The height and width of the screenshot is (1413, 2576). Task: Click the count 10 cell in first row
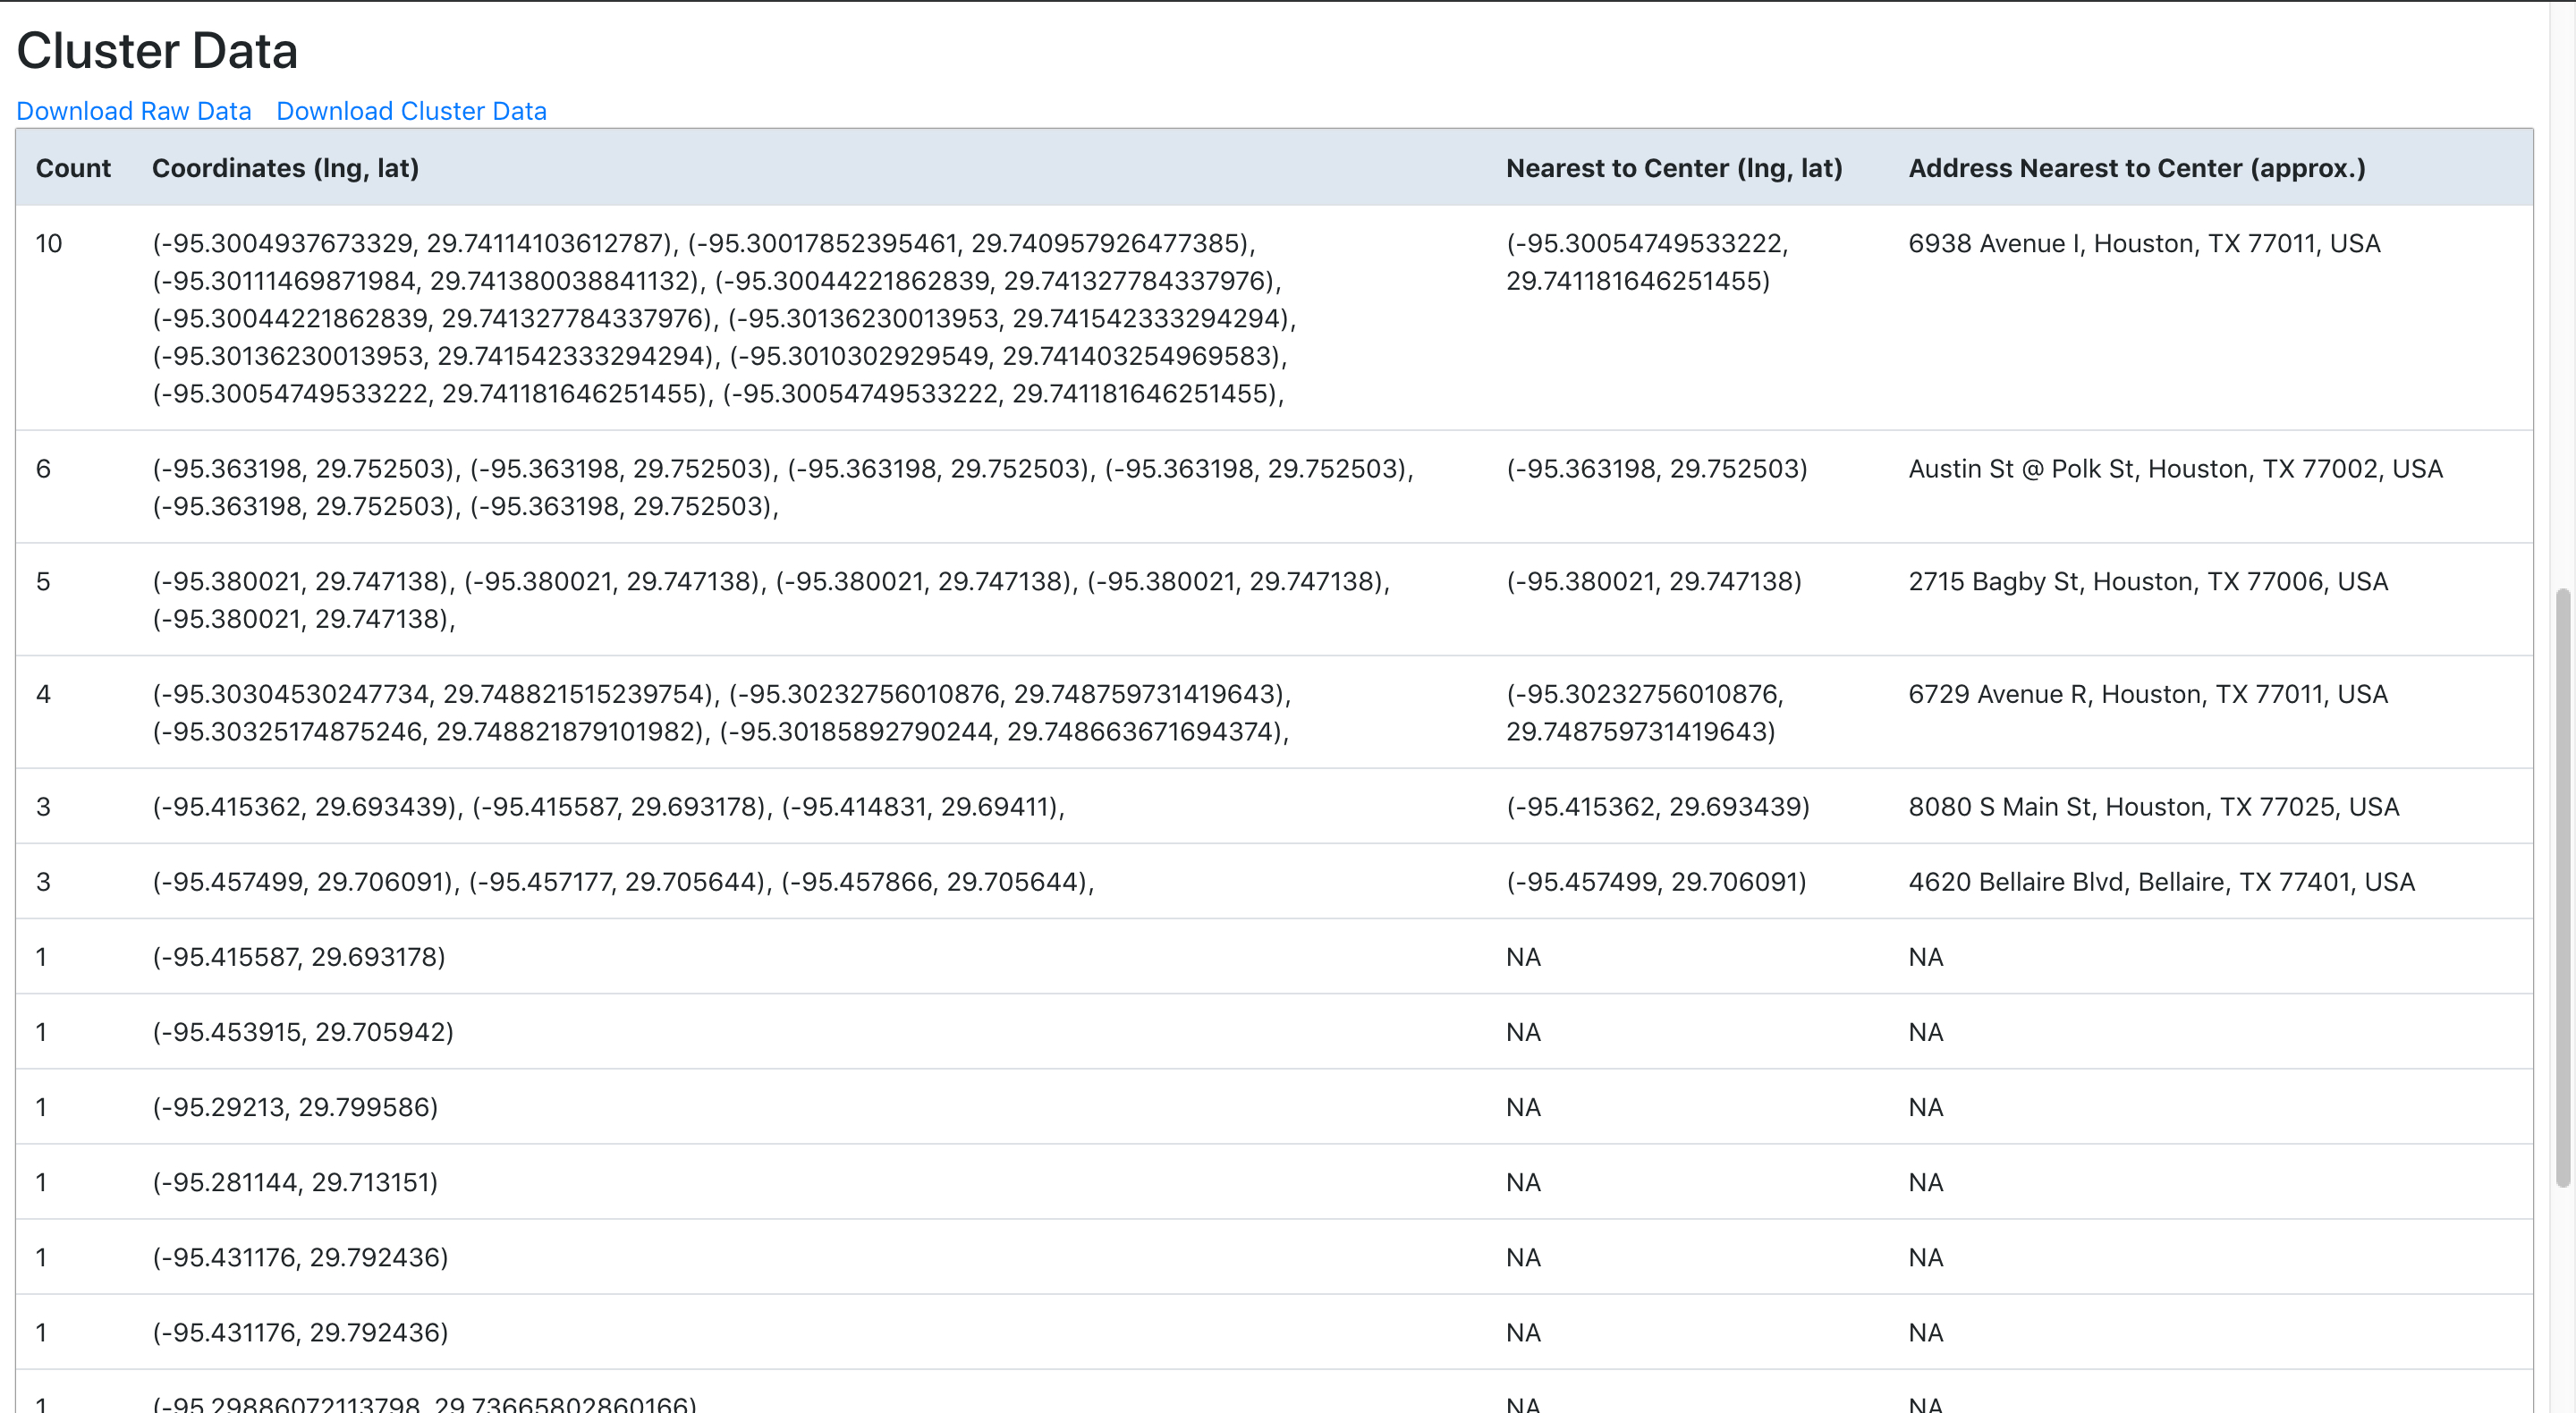coord(49,243)
